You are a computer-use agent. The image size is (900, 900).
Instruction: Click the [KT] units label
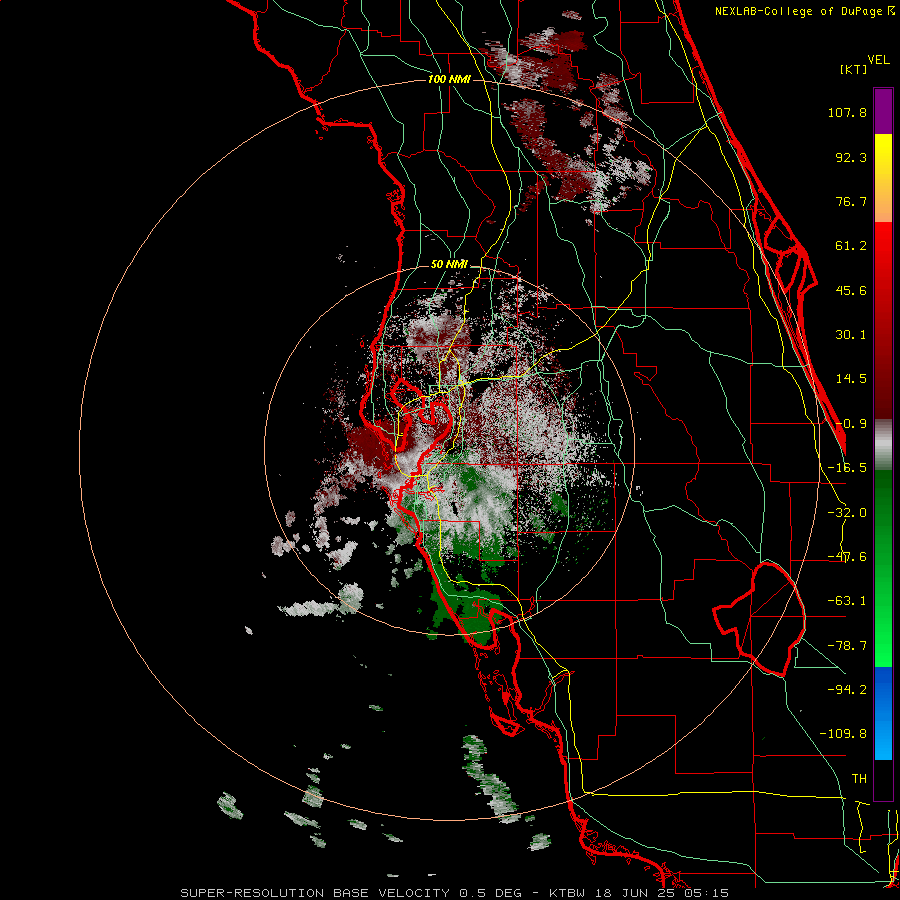coord(854,69)
